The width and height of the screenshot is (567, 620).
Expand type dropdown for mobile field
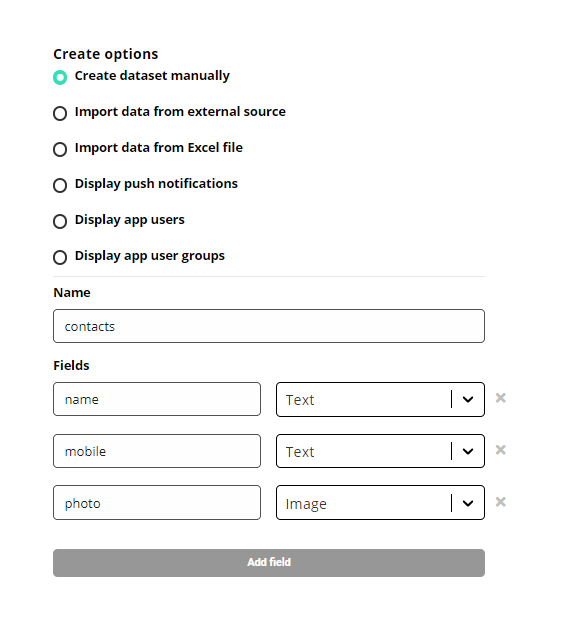pyautogui.click(x=380, y=451)
